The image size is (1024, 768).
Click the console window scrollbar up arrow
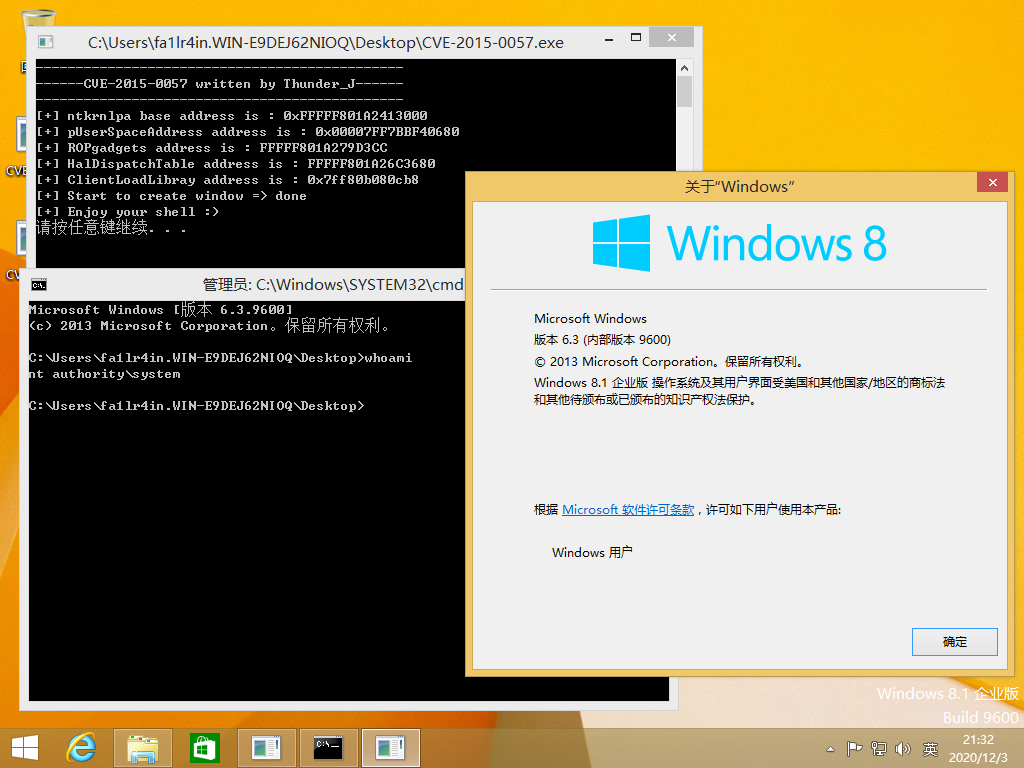[685, 68]
